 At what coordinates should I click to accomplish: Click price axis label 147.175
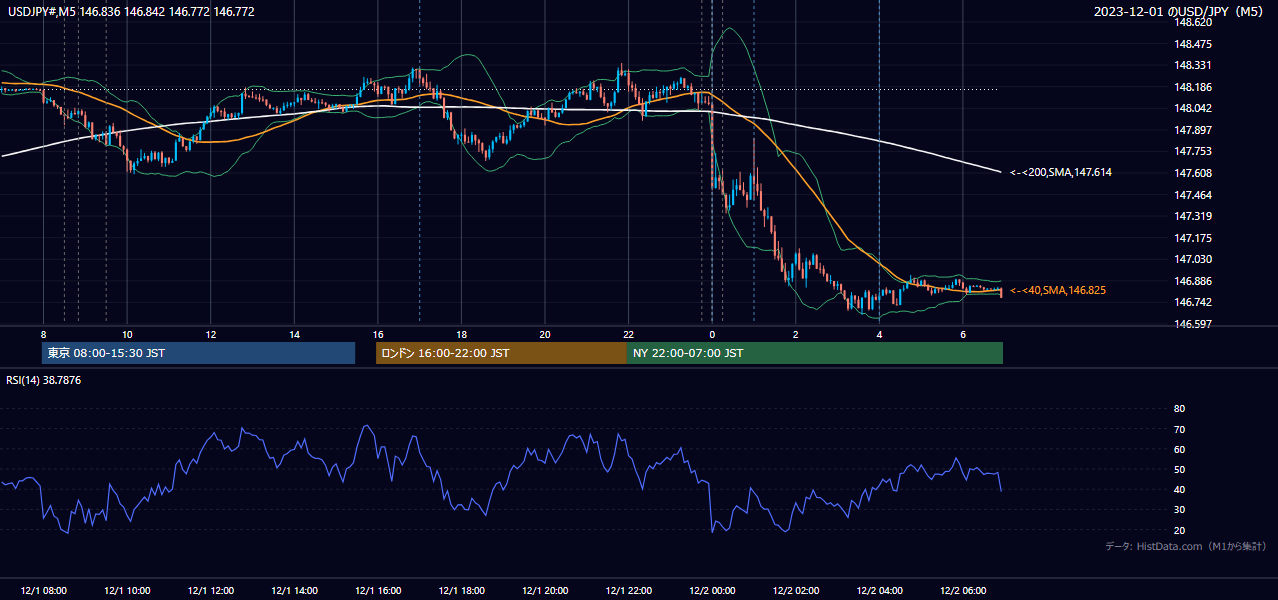(1192, 238)
